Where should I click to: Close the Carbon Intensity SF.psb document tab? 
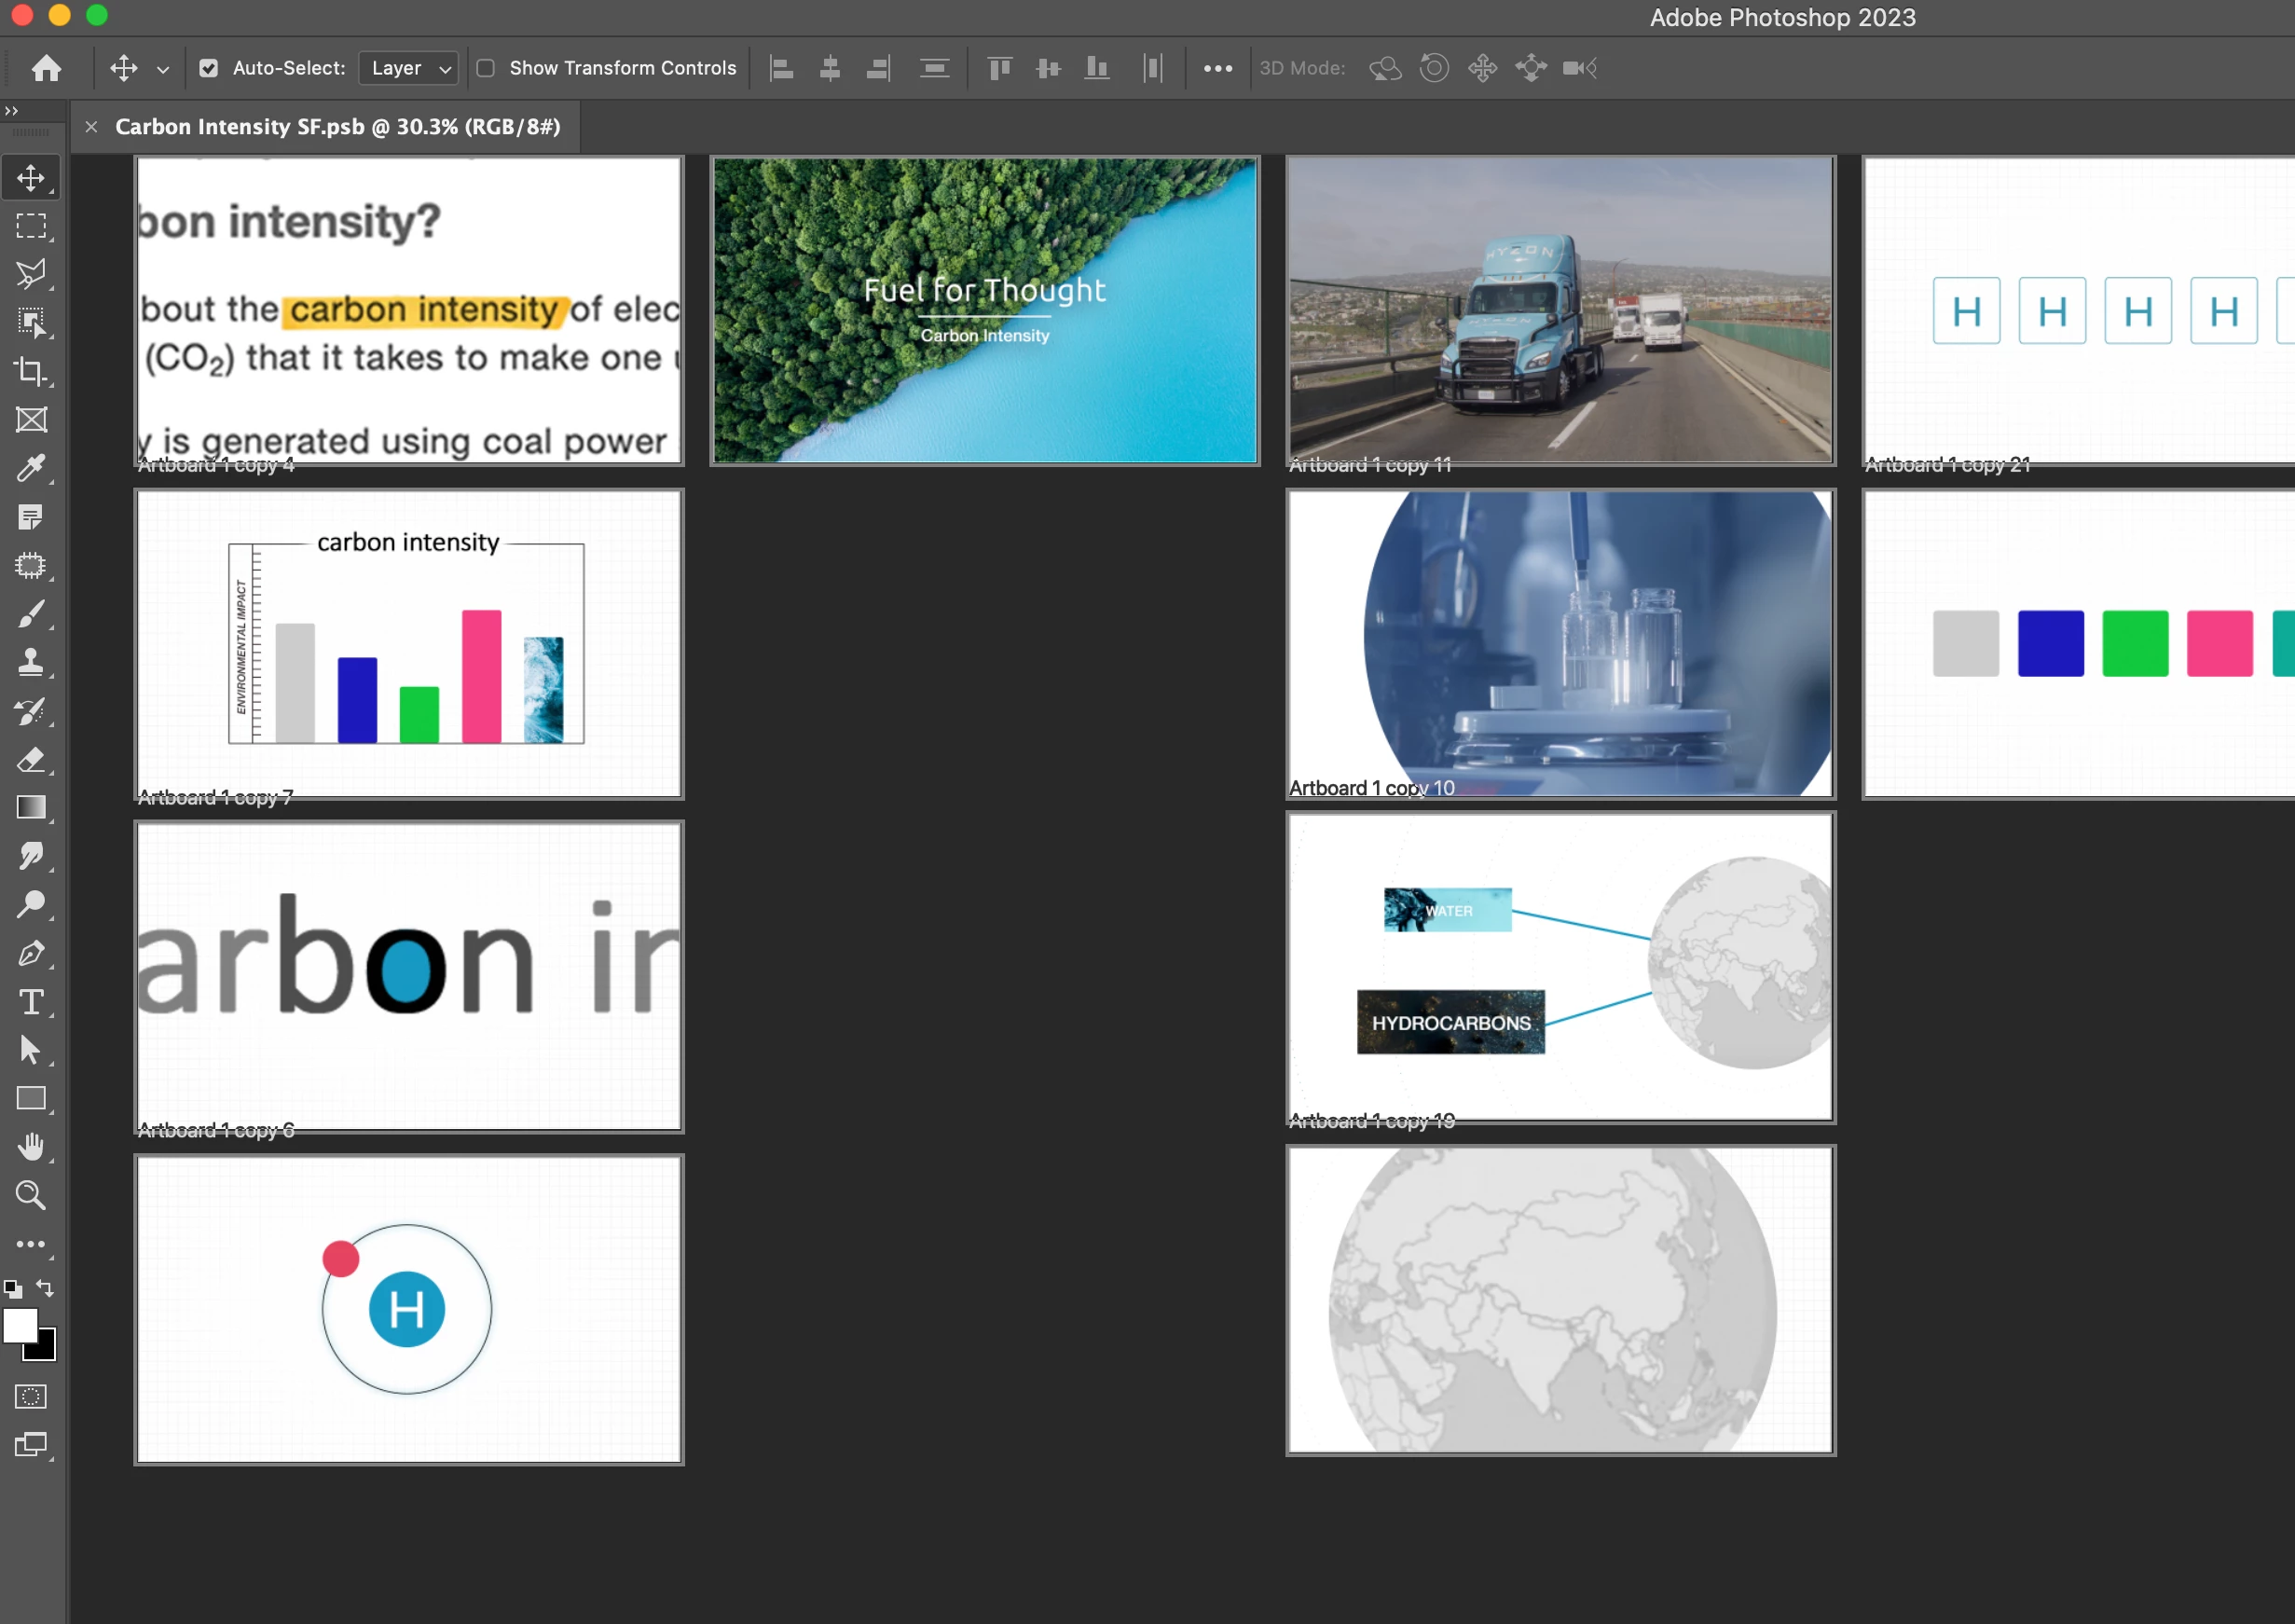[x=91, y=127]
